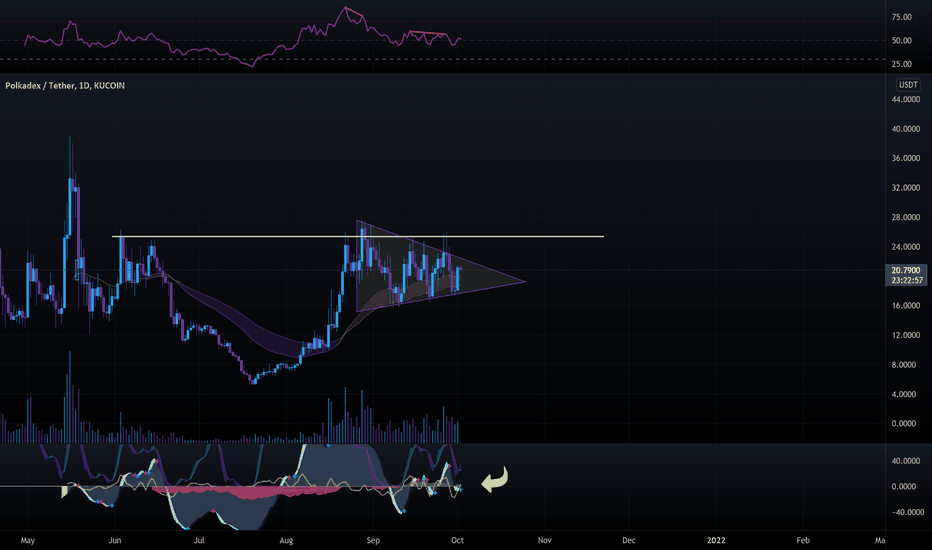Click the Dec label on the time axis
932x550 pixels.
coord(629,540)
